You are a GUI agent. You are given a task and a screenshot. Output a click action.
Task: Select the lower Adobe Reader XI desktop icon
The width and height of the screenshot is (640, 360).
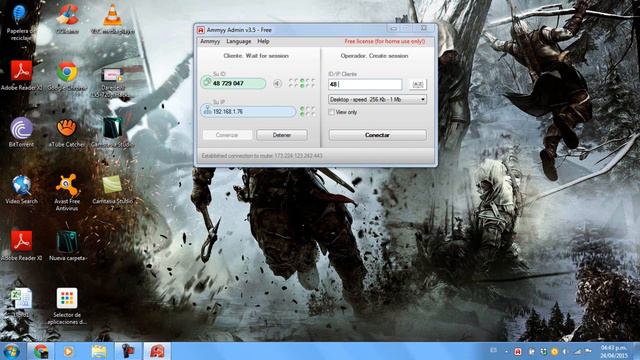(21, 245)
